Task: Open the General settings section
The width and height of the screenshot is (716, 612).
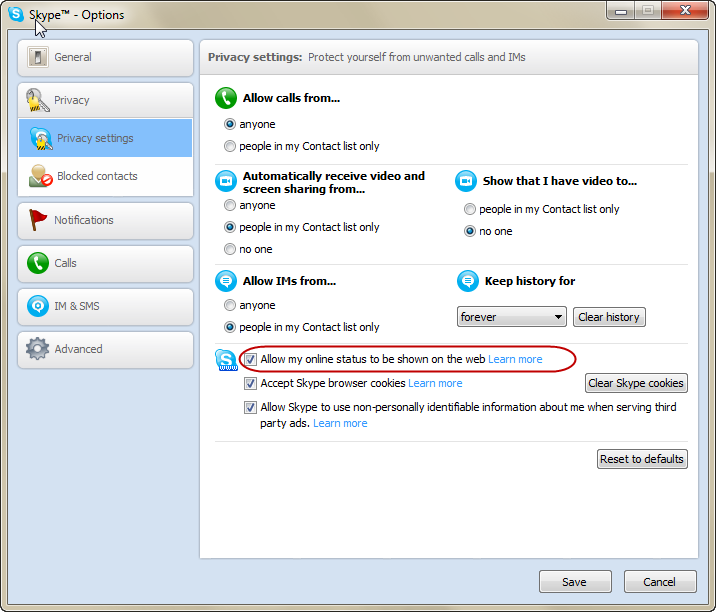Action: pyautogui.click(x=105, y=58)
